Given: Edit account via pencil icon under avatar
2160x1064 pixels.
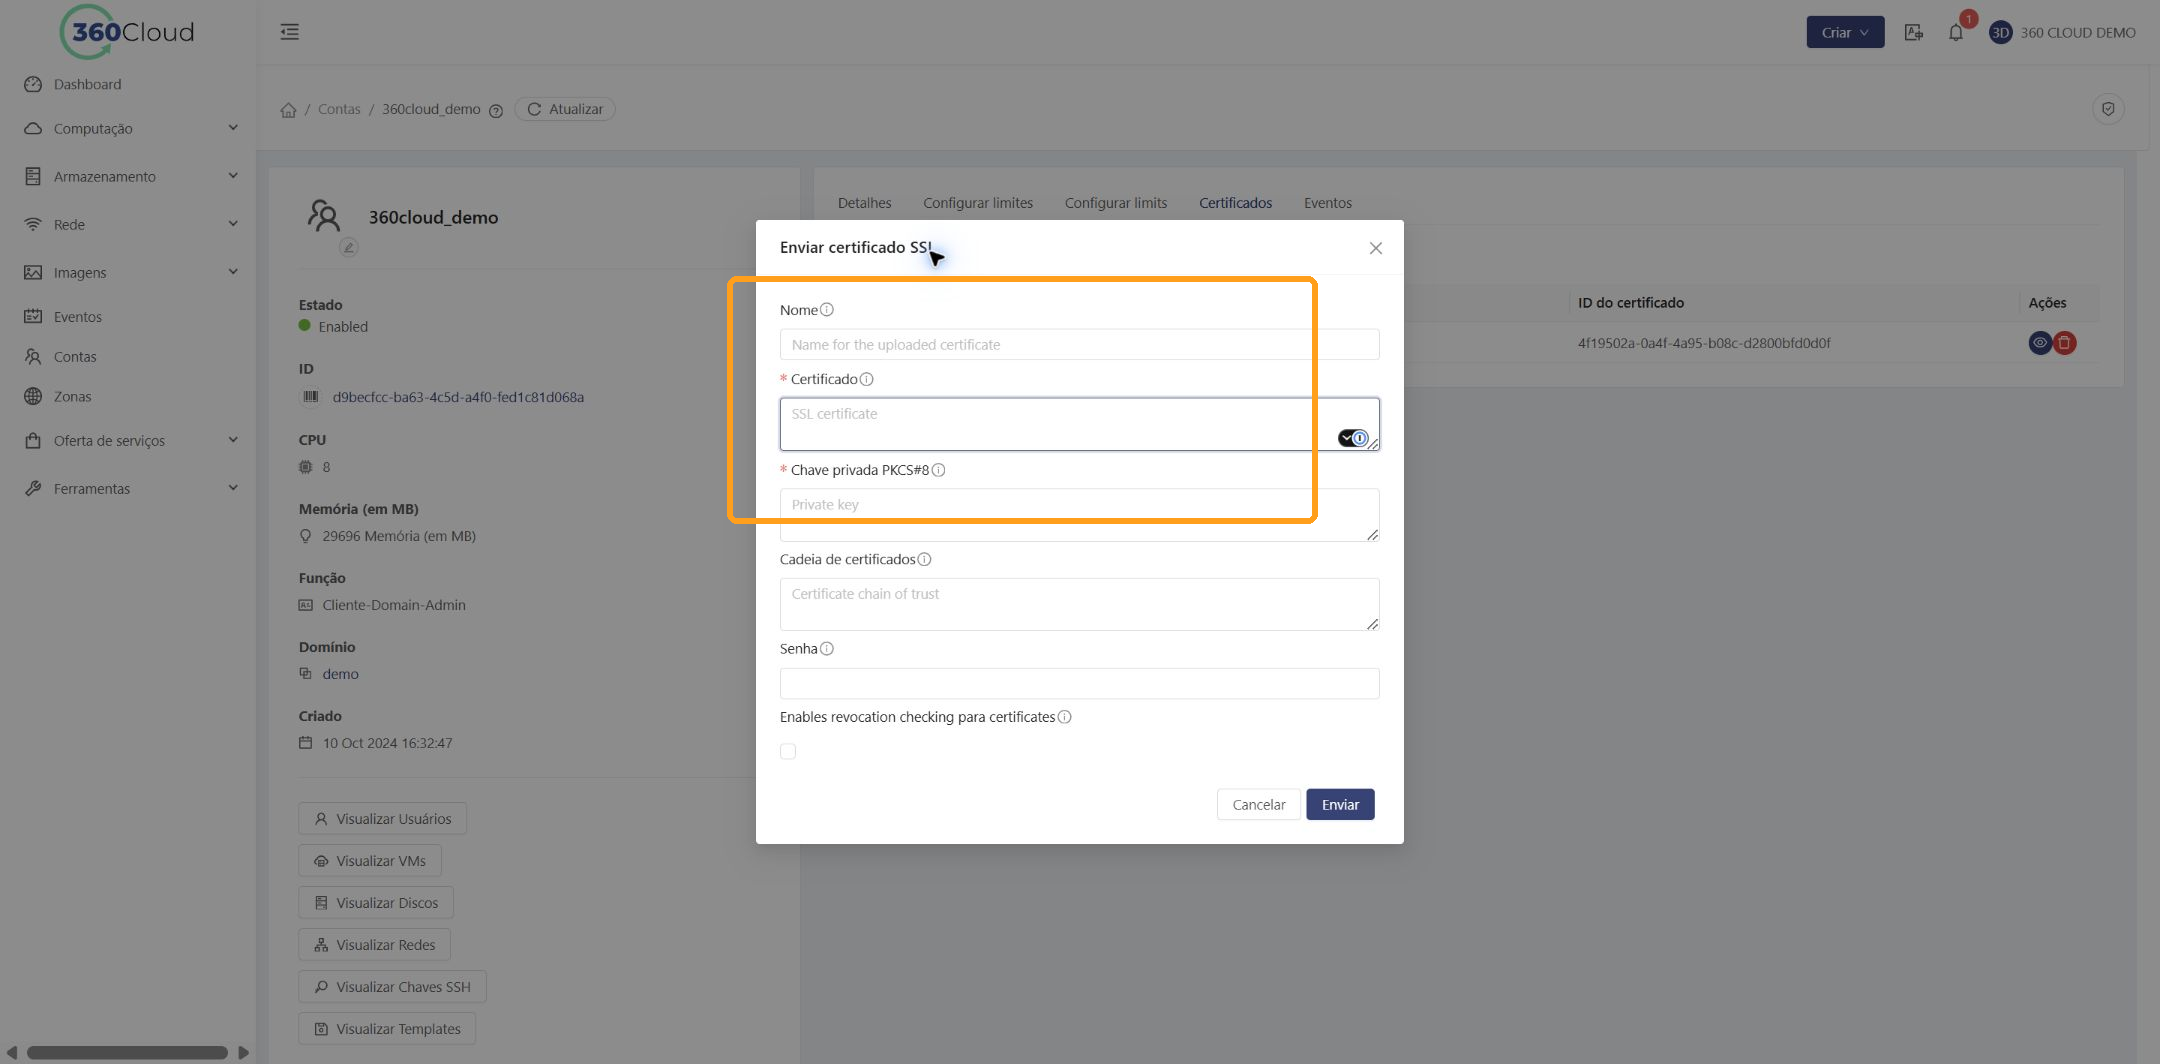Looking at the screenshot, I should [x=348, y=247].
